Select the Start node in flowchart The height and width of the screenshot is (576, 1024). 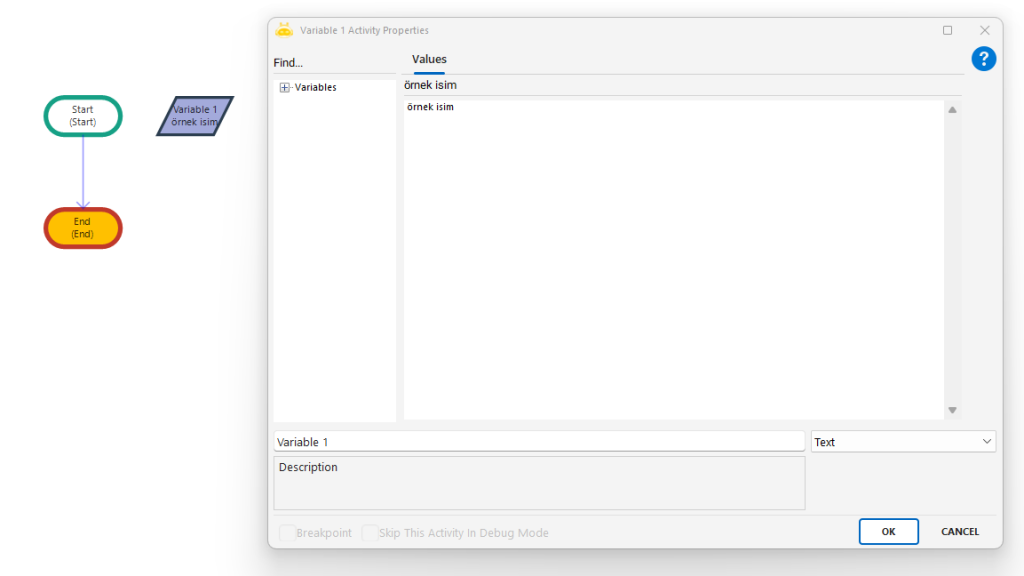[x=83, y=116]
